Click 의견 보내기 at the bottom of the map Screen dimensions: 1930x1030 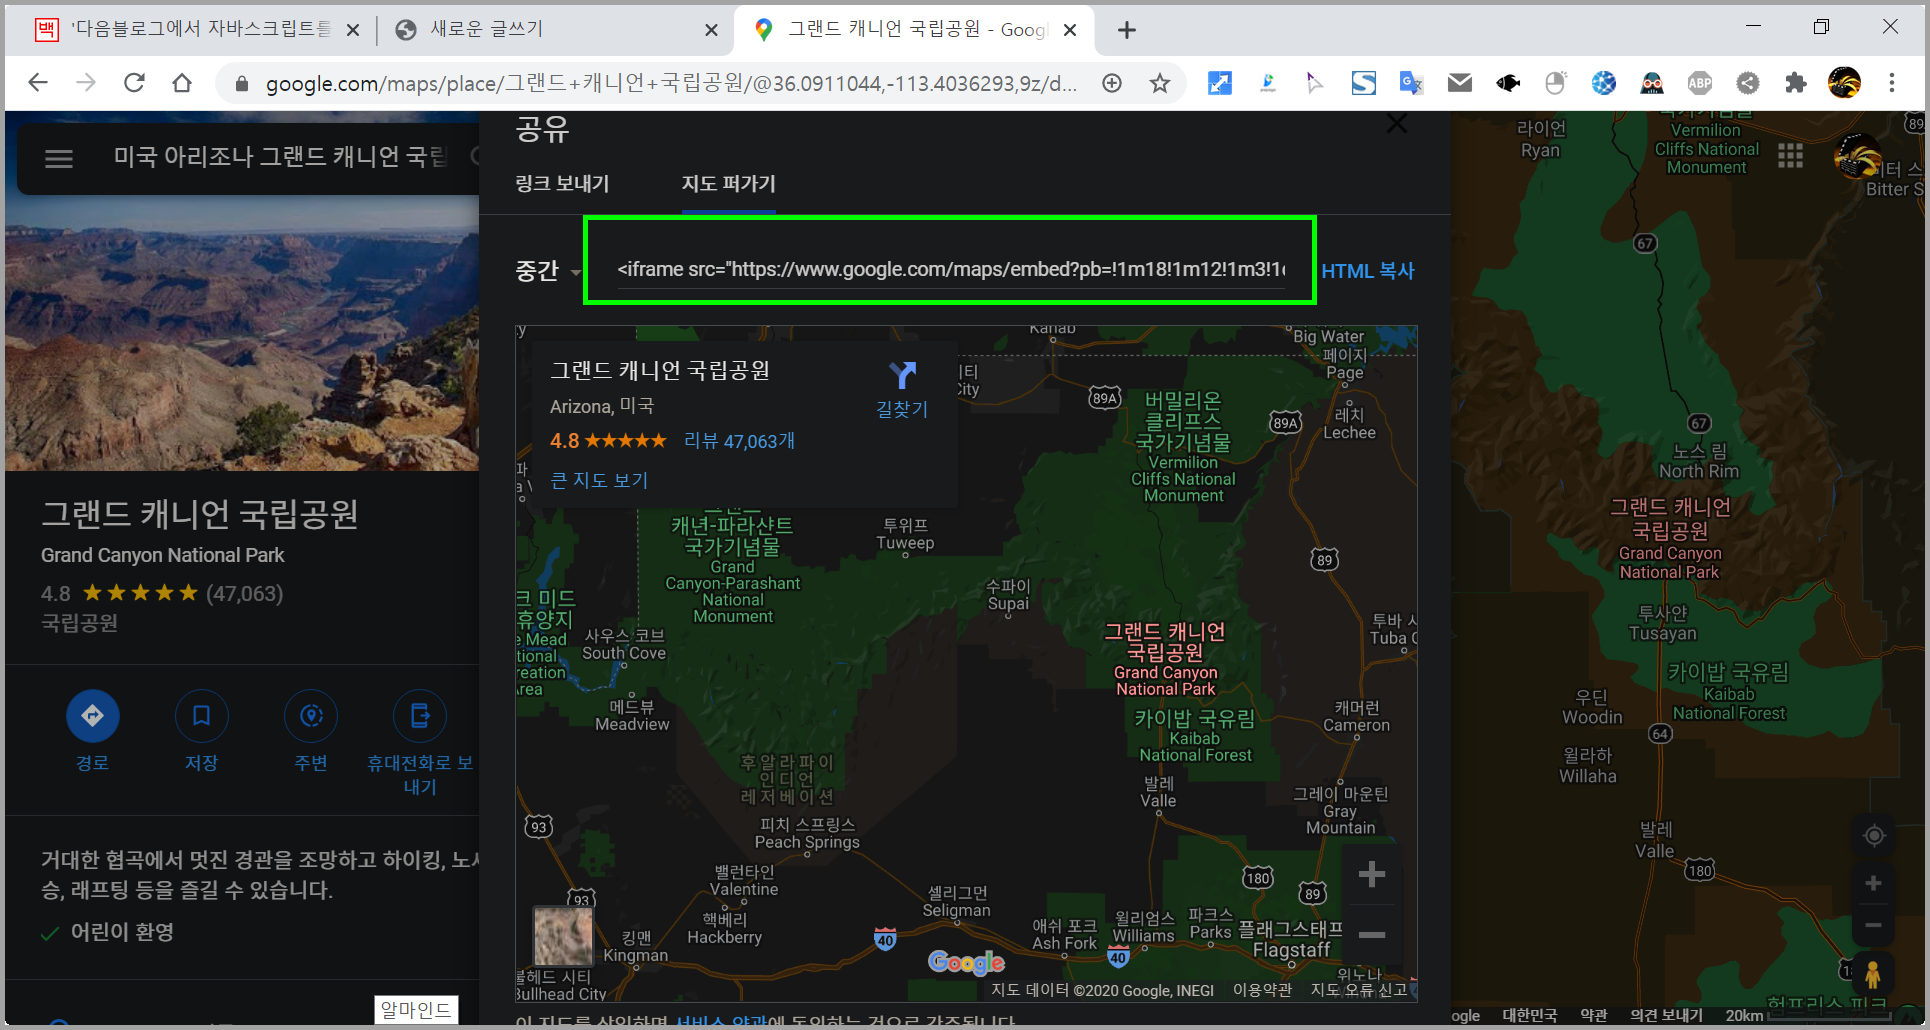[1665, 1016]
